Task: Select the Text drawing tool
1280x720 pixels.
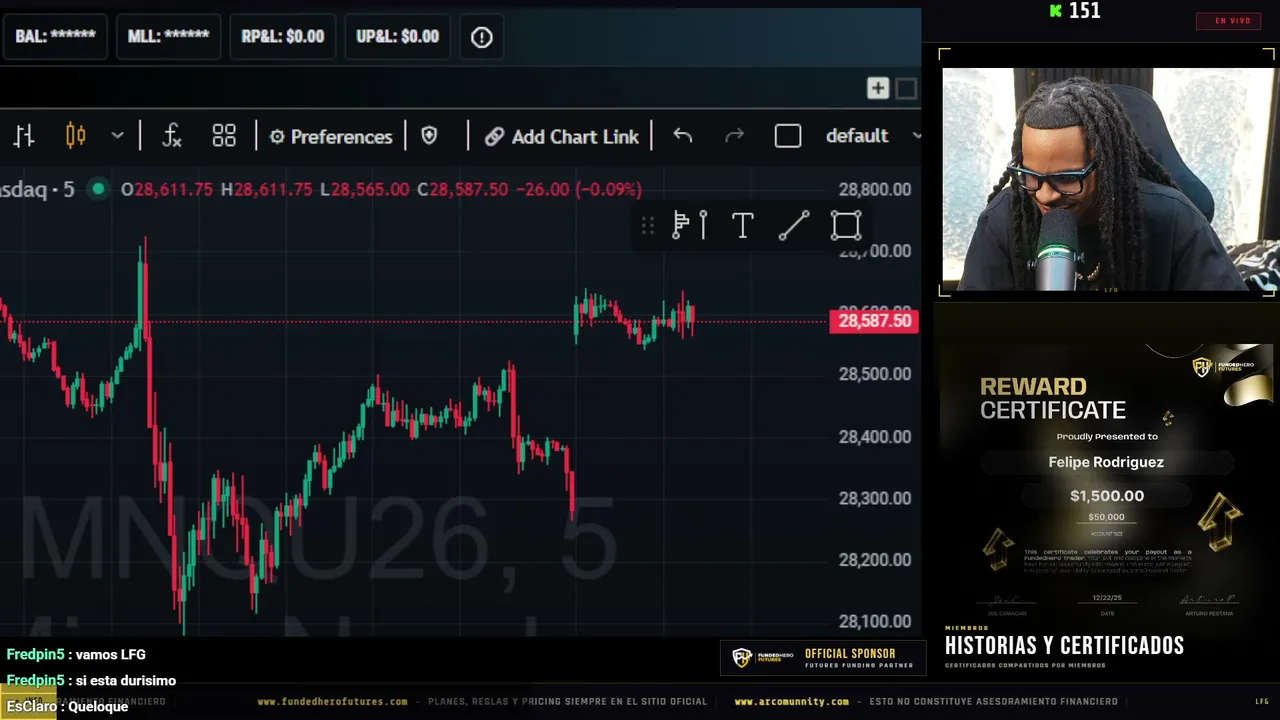Action: point(742,226)
